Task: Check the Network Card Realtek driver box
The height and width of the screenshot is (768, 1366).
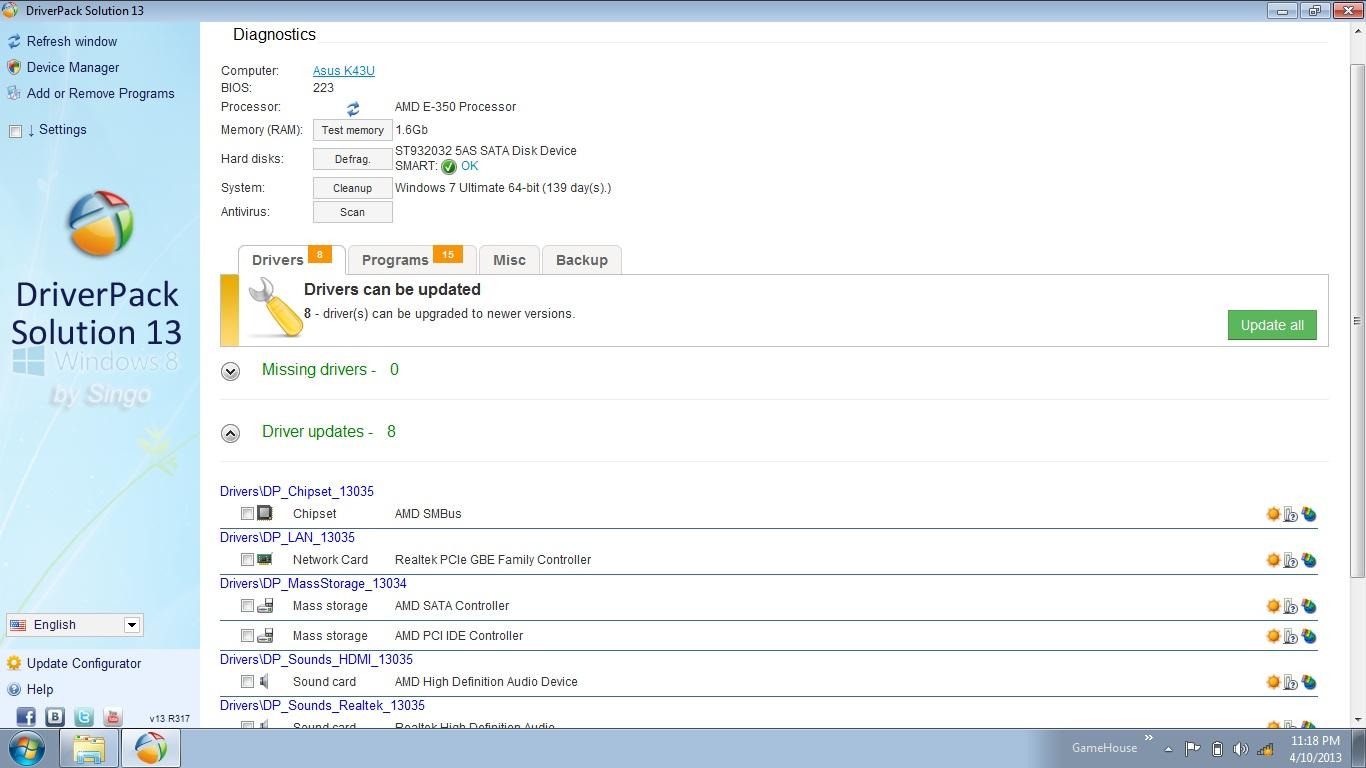Action: [247, 560]
